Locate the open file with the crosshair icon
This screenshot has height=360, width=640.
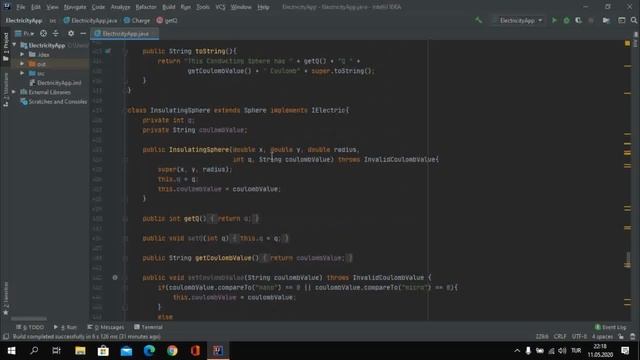click(43, 33)
